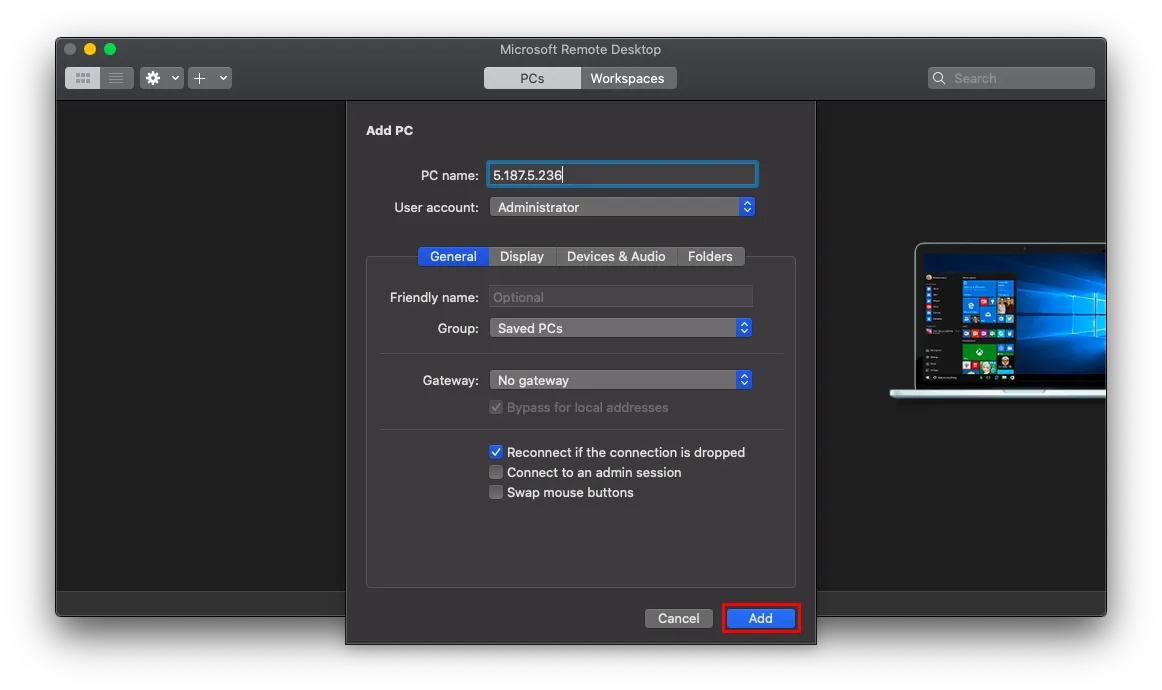Viewport: 1162px width, 690px height.
Task: Toggle Reconnect if the connection is dropped
Action: point(496,452)
